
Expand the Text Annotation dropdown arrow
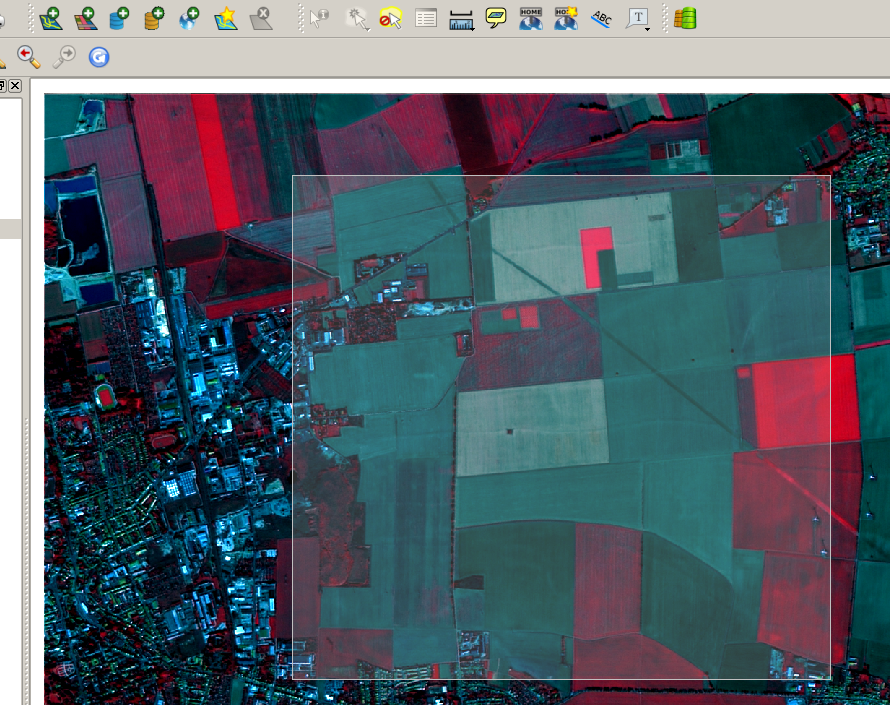click(648, 28)
